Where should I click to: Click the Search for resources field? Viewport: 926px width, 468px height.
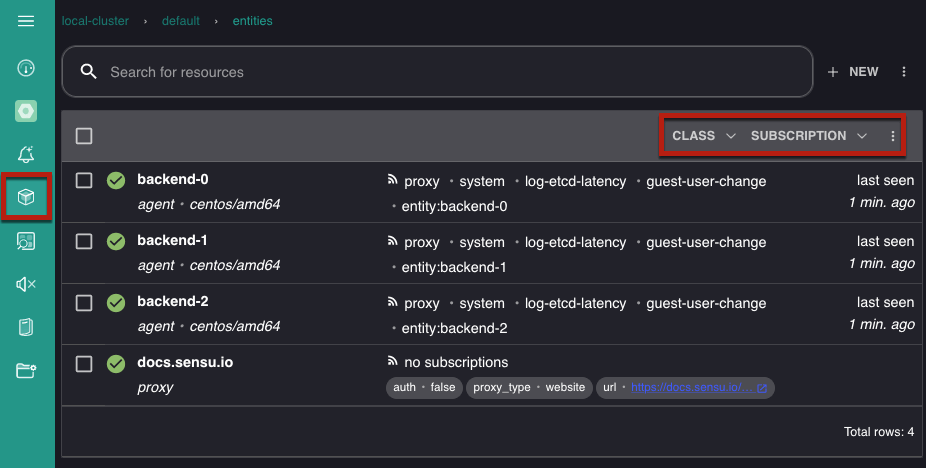(x=438, y=72)
